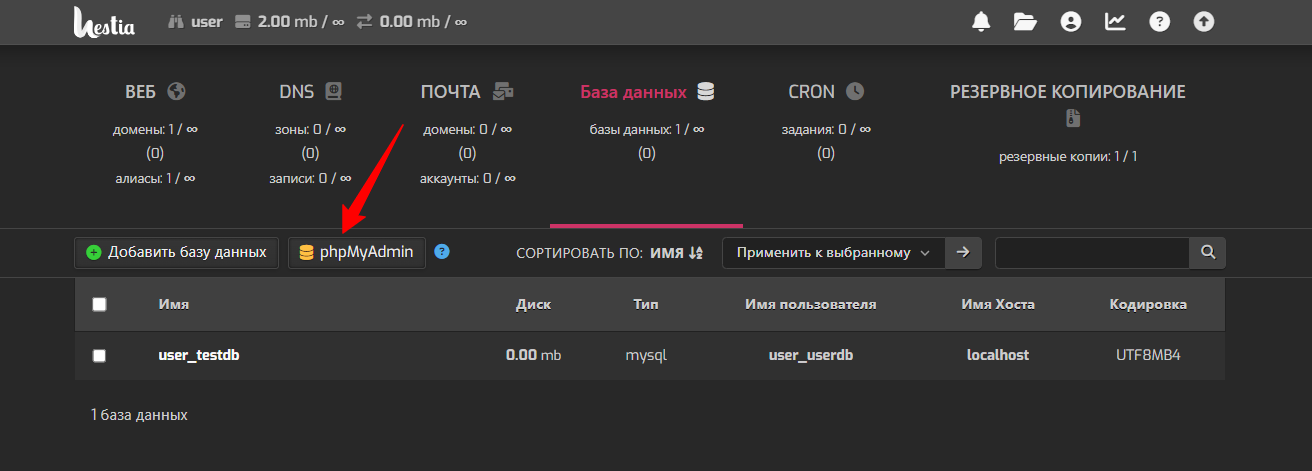Open the file manager folder icon

pyautogui.click(x=1025, y=21)
